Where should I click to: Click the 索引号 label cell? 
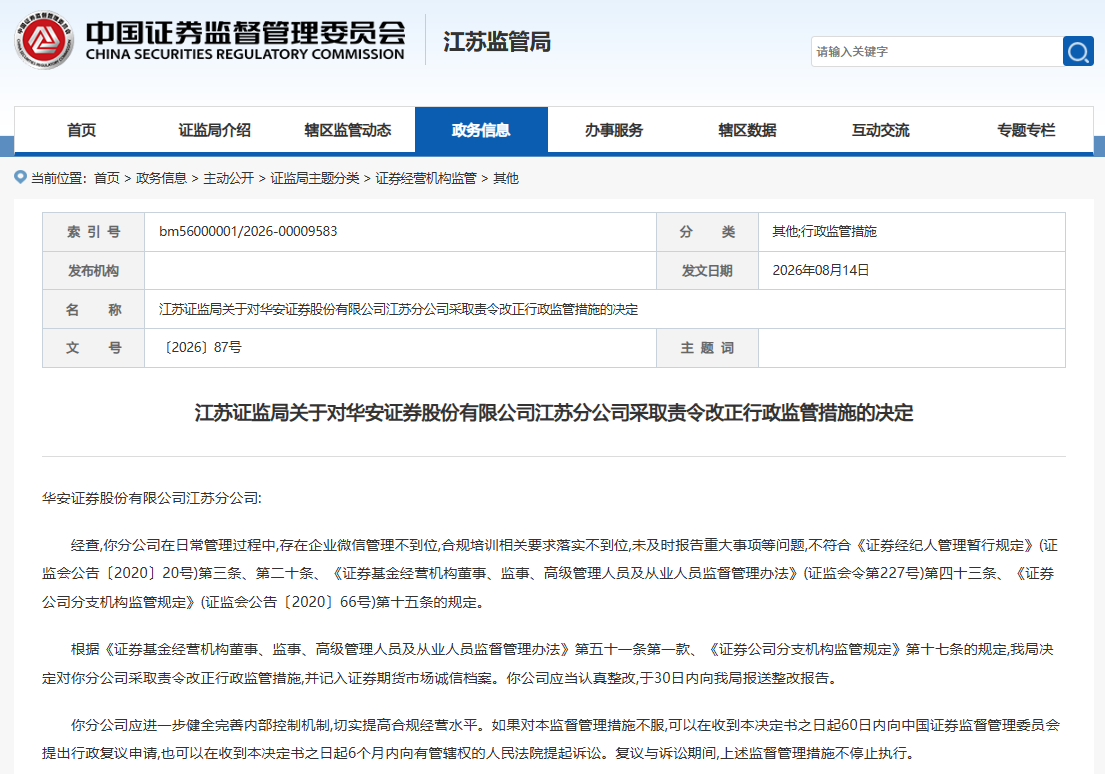point(94,232)
